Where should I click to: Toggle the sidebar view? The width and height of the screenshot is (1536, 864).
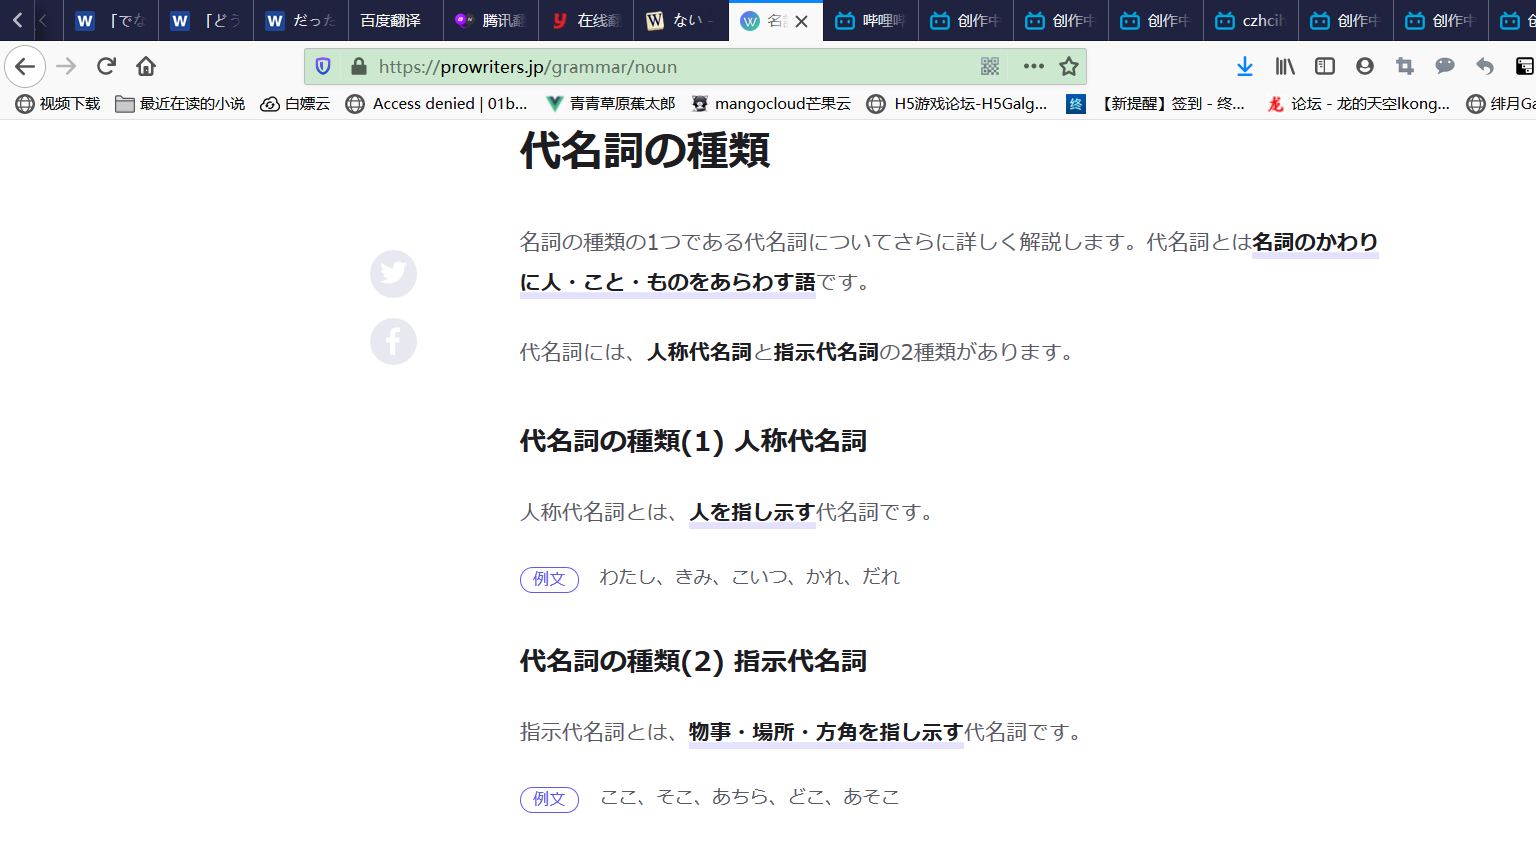coord(1325,67)
